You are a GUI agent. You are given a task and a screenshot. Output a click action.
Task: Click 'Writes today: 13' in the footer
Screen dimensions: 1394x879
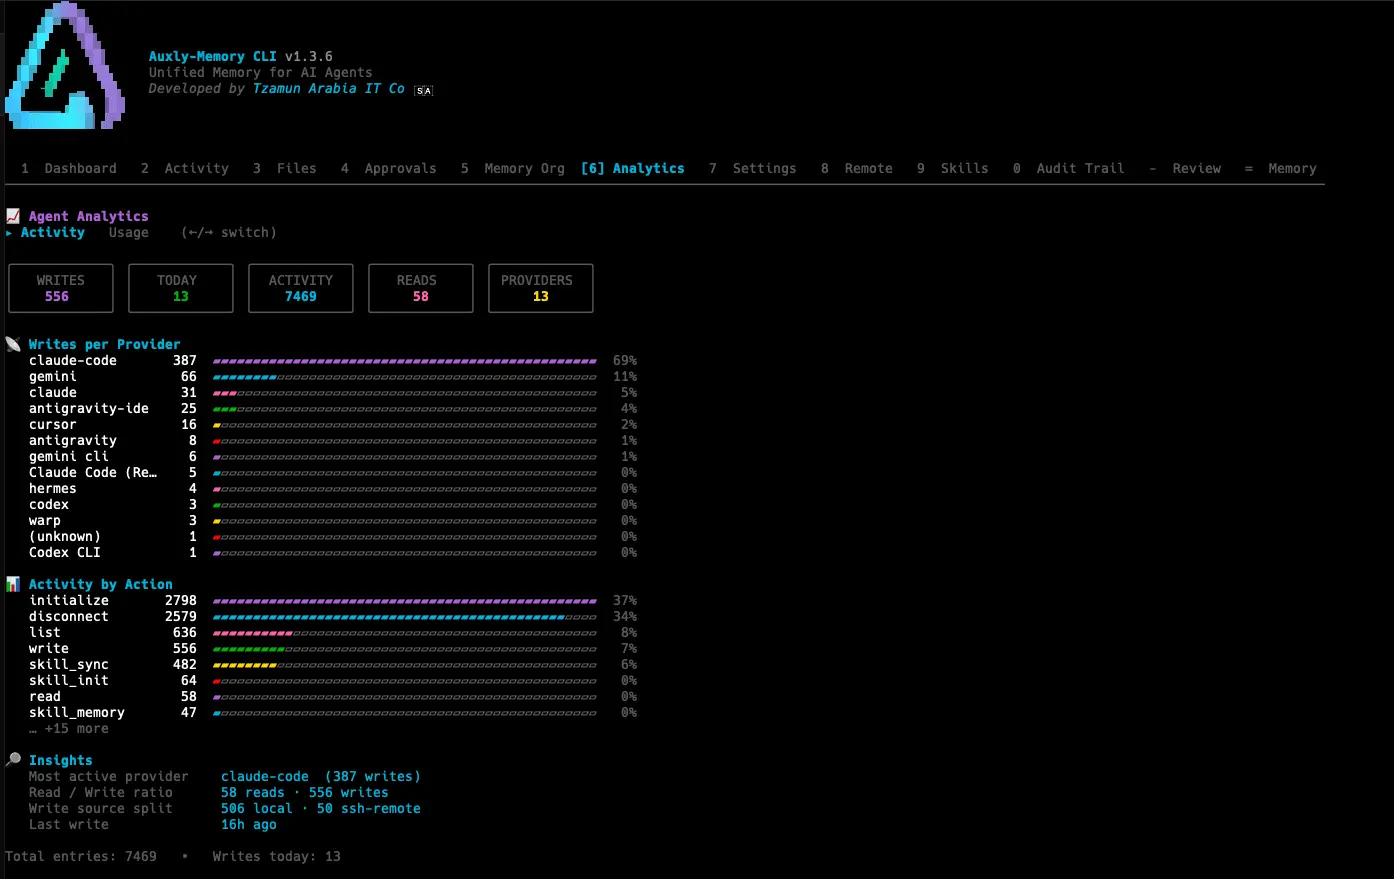click(x=277, y=856)
